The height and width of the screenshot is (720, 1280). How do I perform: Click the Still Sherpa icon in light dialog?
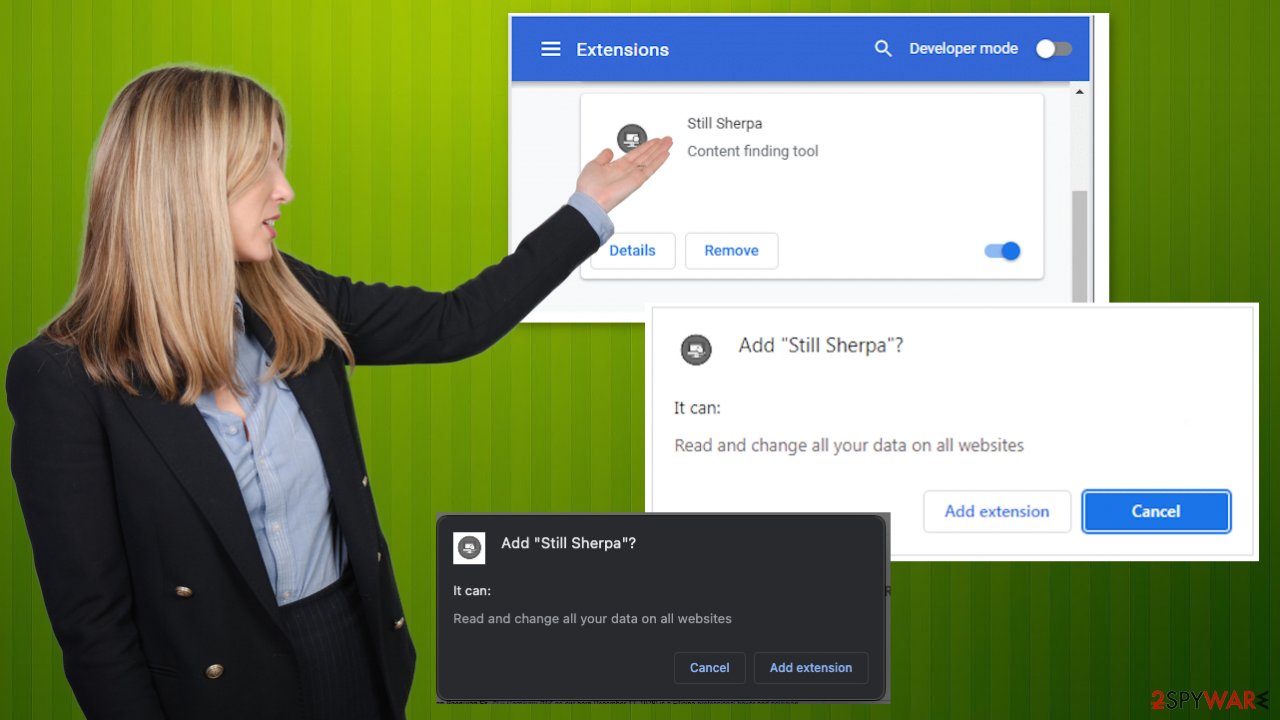[x=696, y=349]
